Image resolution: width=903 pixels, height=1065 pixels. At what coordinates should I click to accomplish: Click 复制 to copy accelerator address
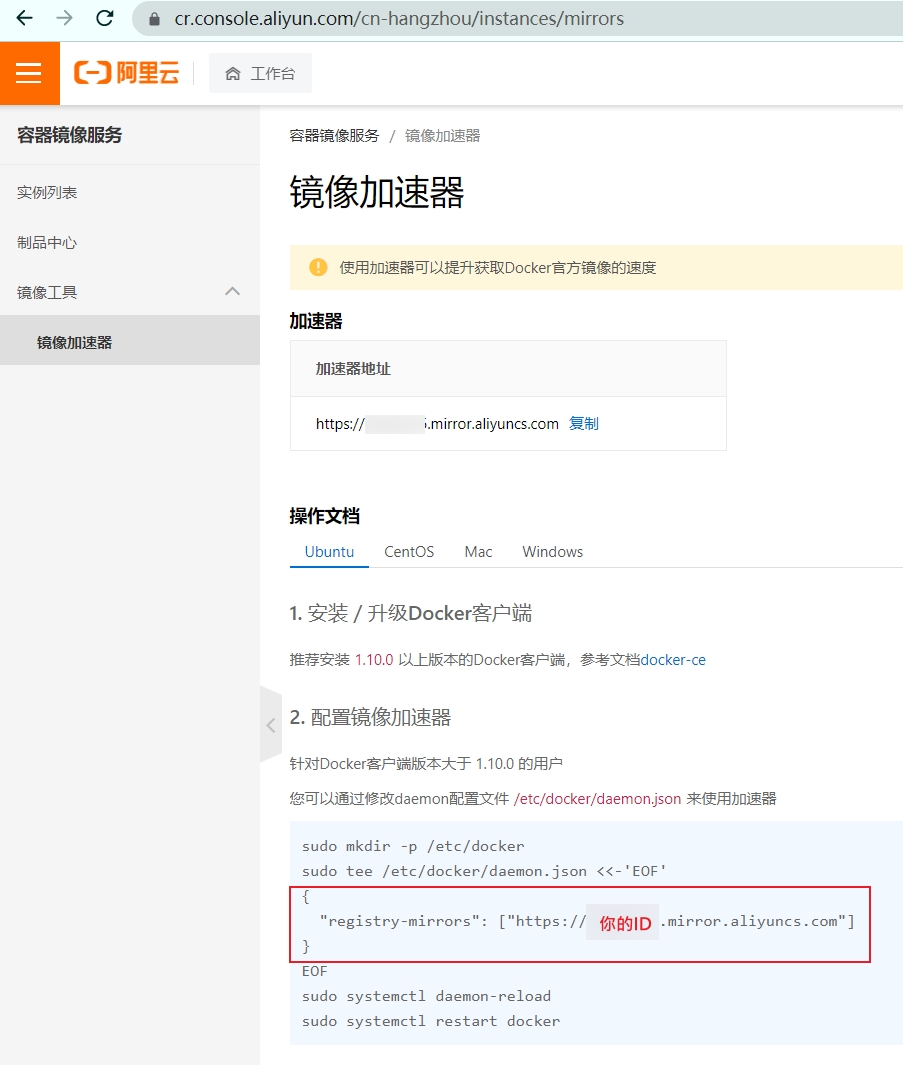583,423
